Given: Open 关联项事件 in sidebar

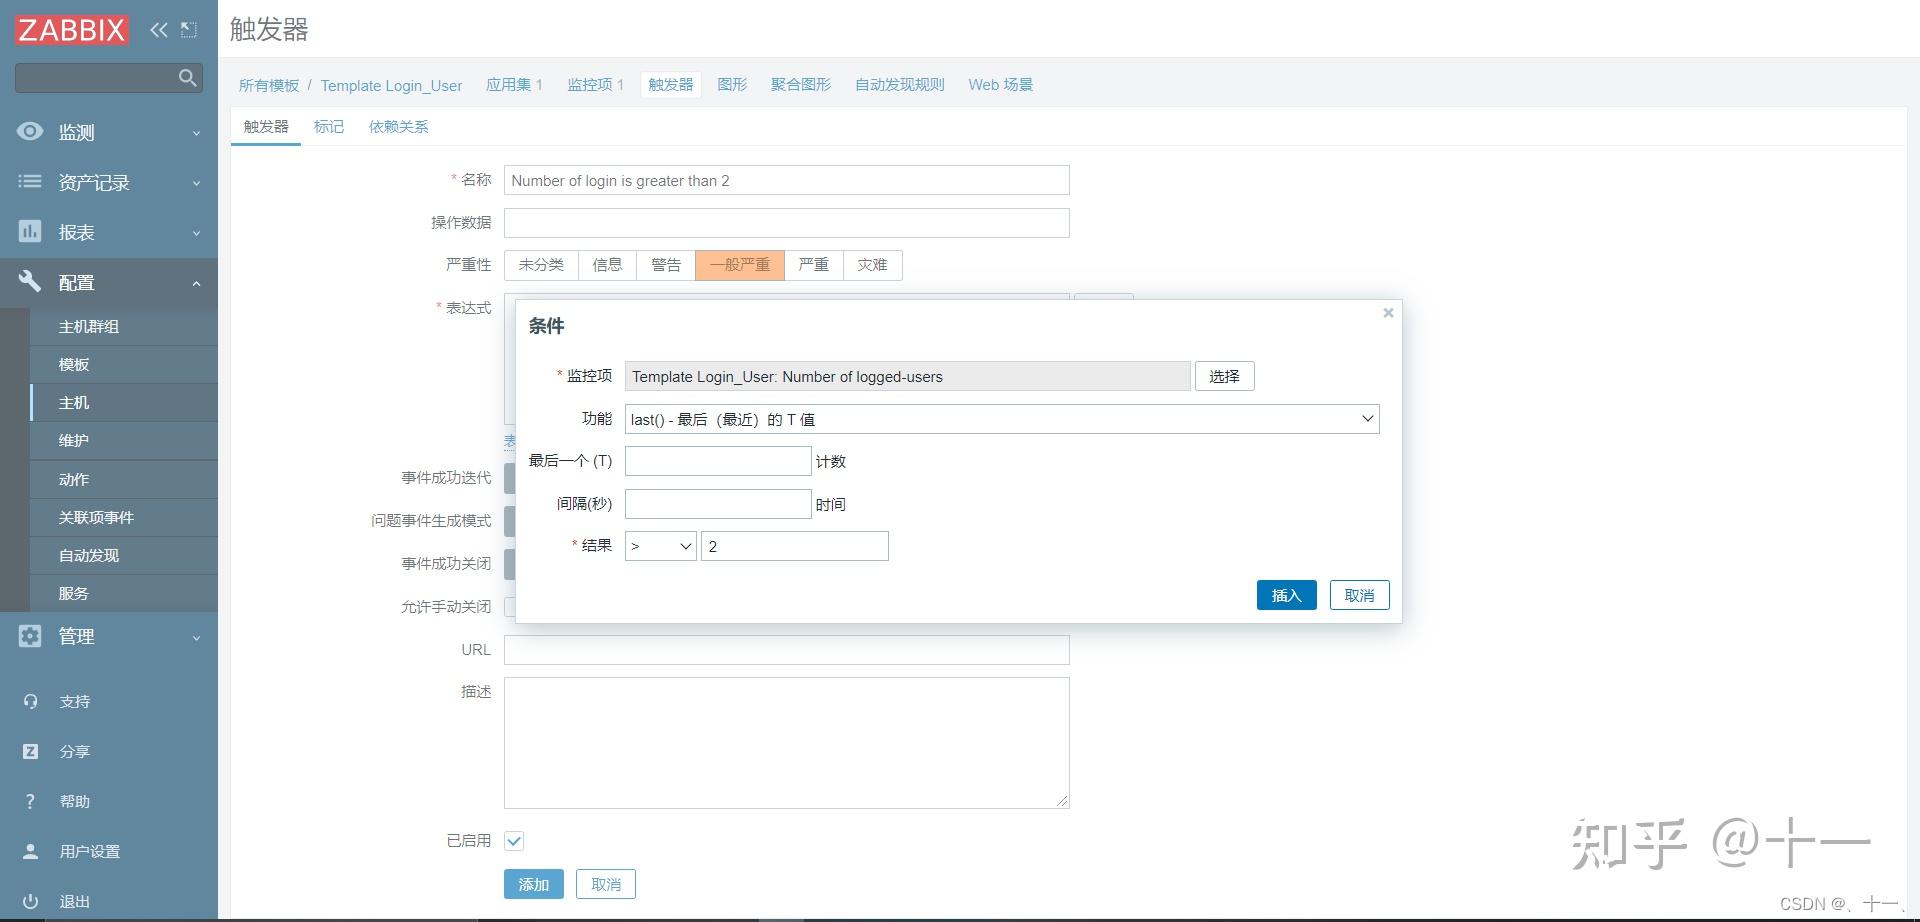Looking at the screenshot, I should coord(124,518).
